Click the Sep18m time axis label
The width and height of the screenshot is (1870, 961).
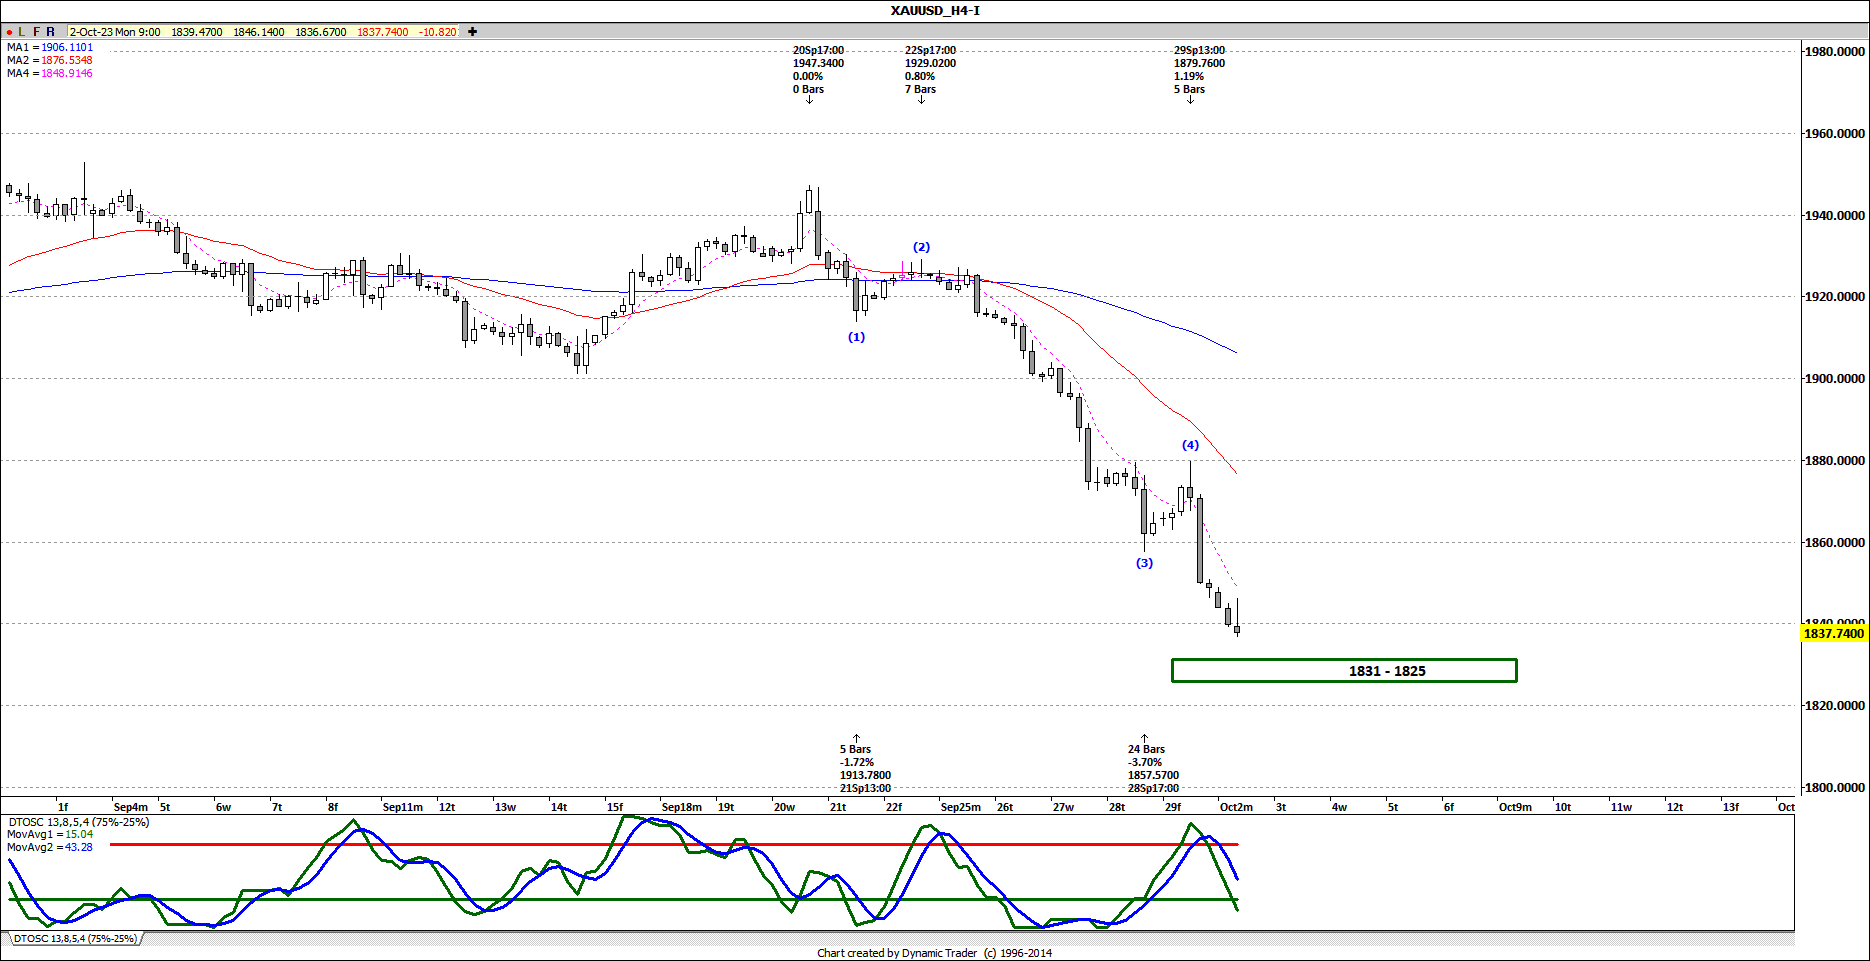point(682,807)
